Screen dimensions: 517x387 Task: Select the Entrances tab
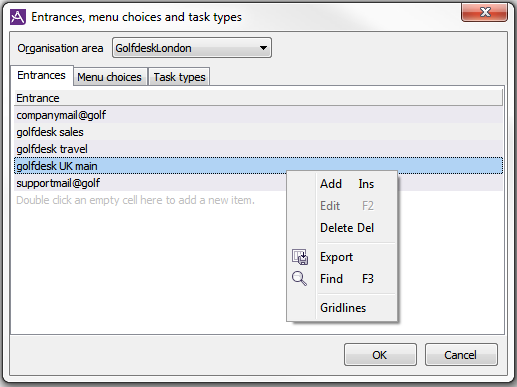[42, 76]
